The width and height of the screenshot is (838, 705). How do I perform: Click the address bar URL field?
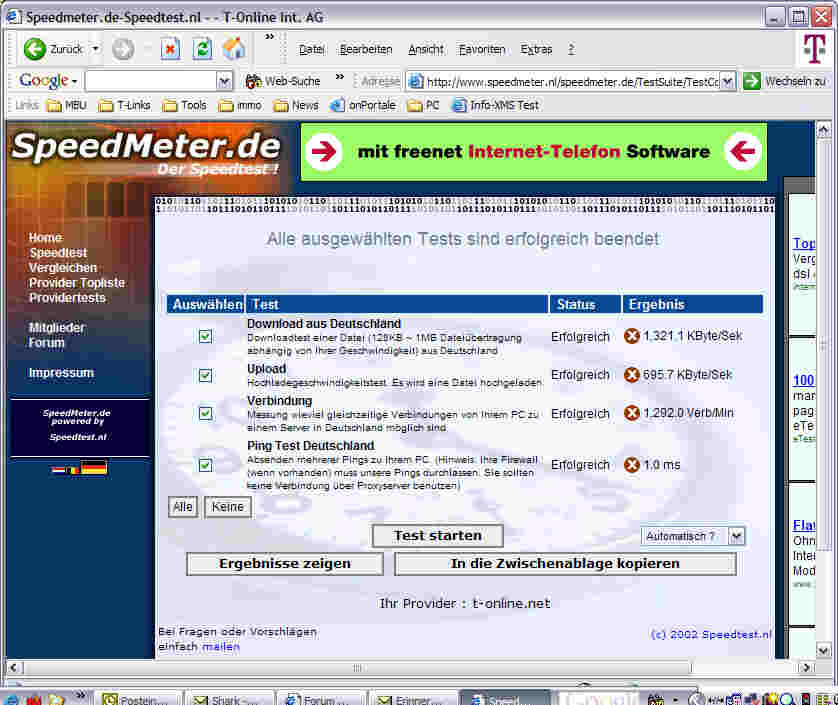click(x=572, y=81)
